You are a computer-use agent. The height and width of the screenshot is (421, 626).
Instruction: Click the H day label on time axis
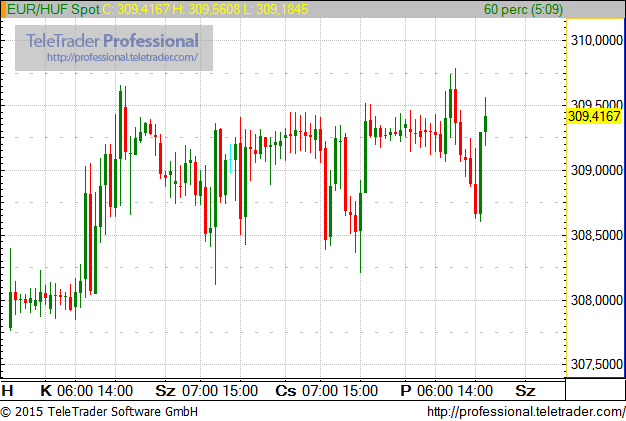point(7,391)
